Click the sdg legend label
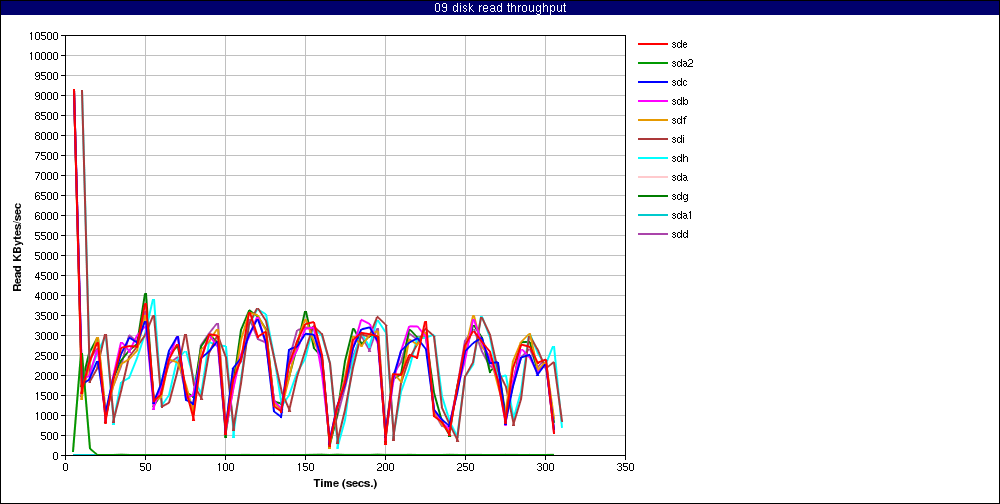Image resolution: width=1000 pixels, height=504 pixels. [680, 196]
